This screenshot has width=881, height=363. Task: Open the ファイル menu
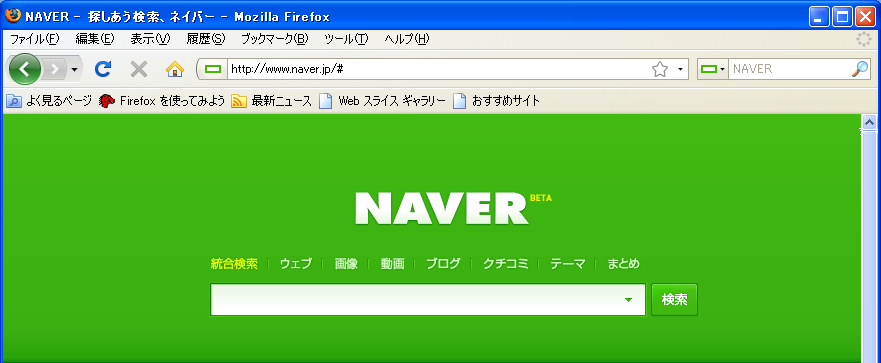pyautogui.click(x=35, y=39)
